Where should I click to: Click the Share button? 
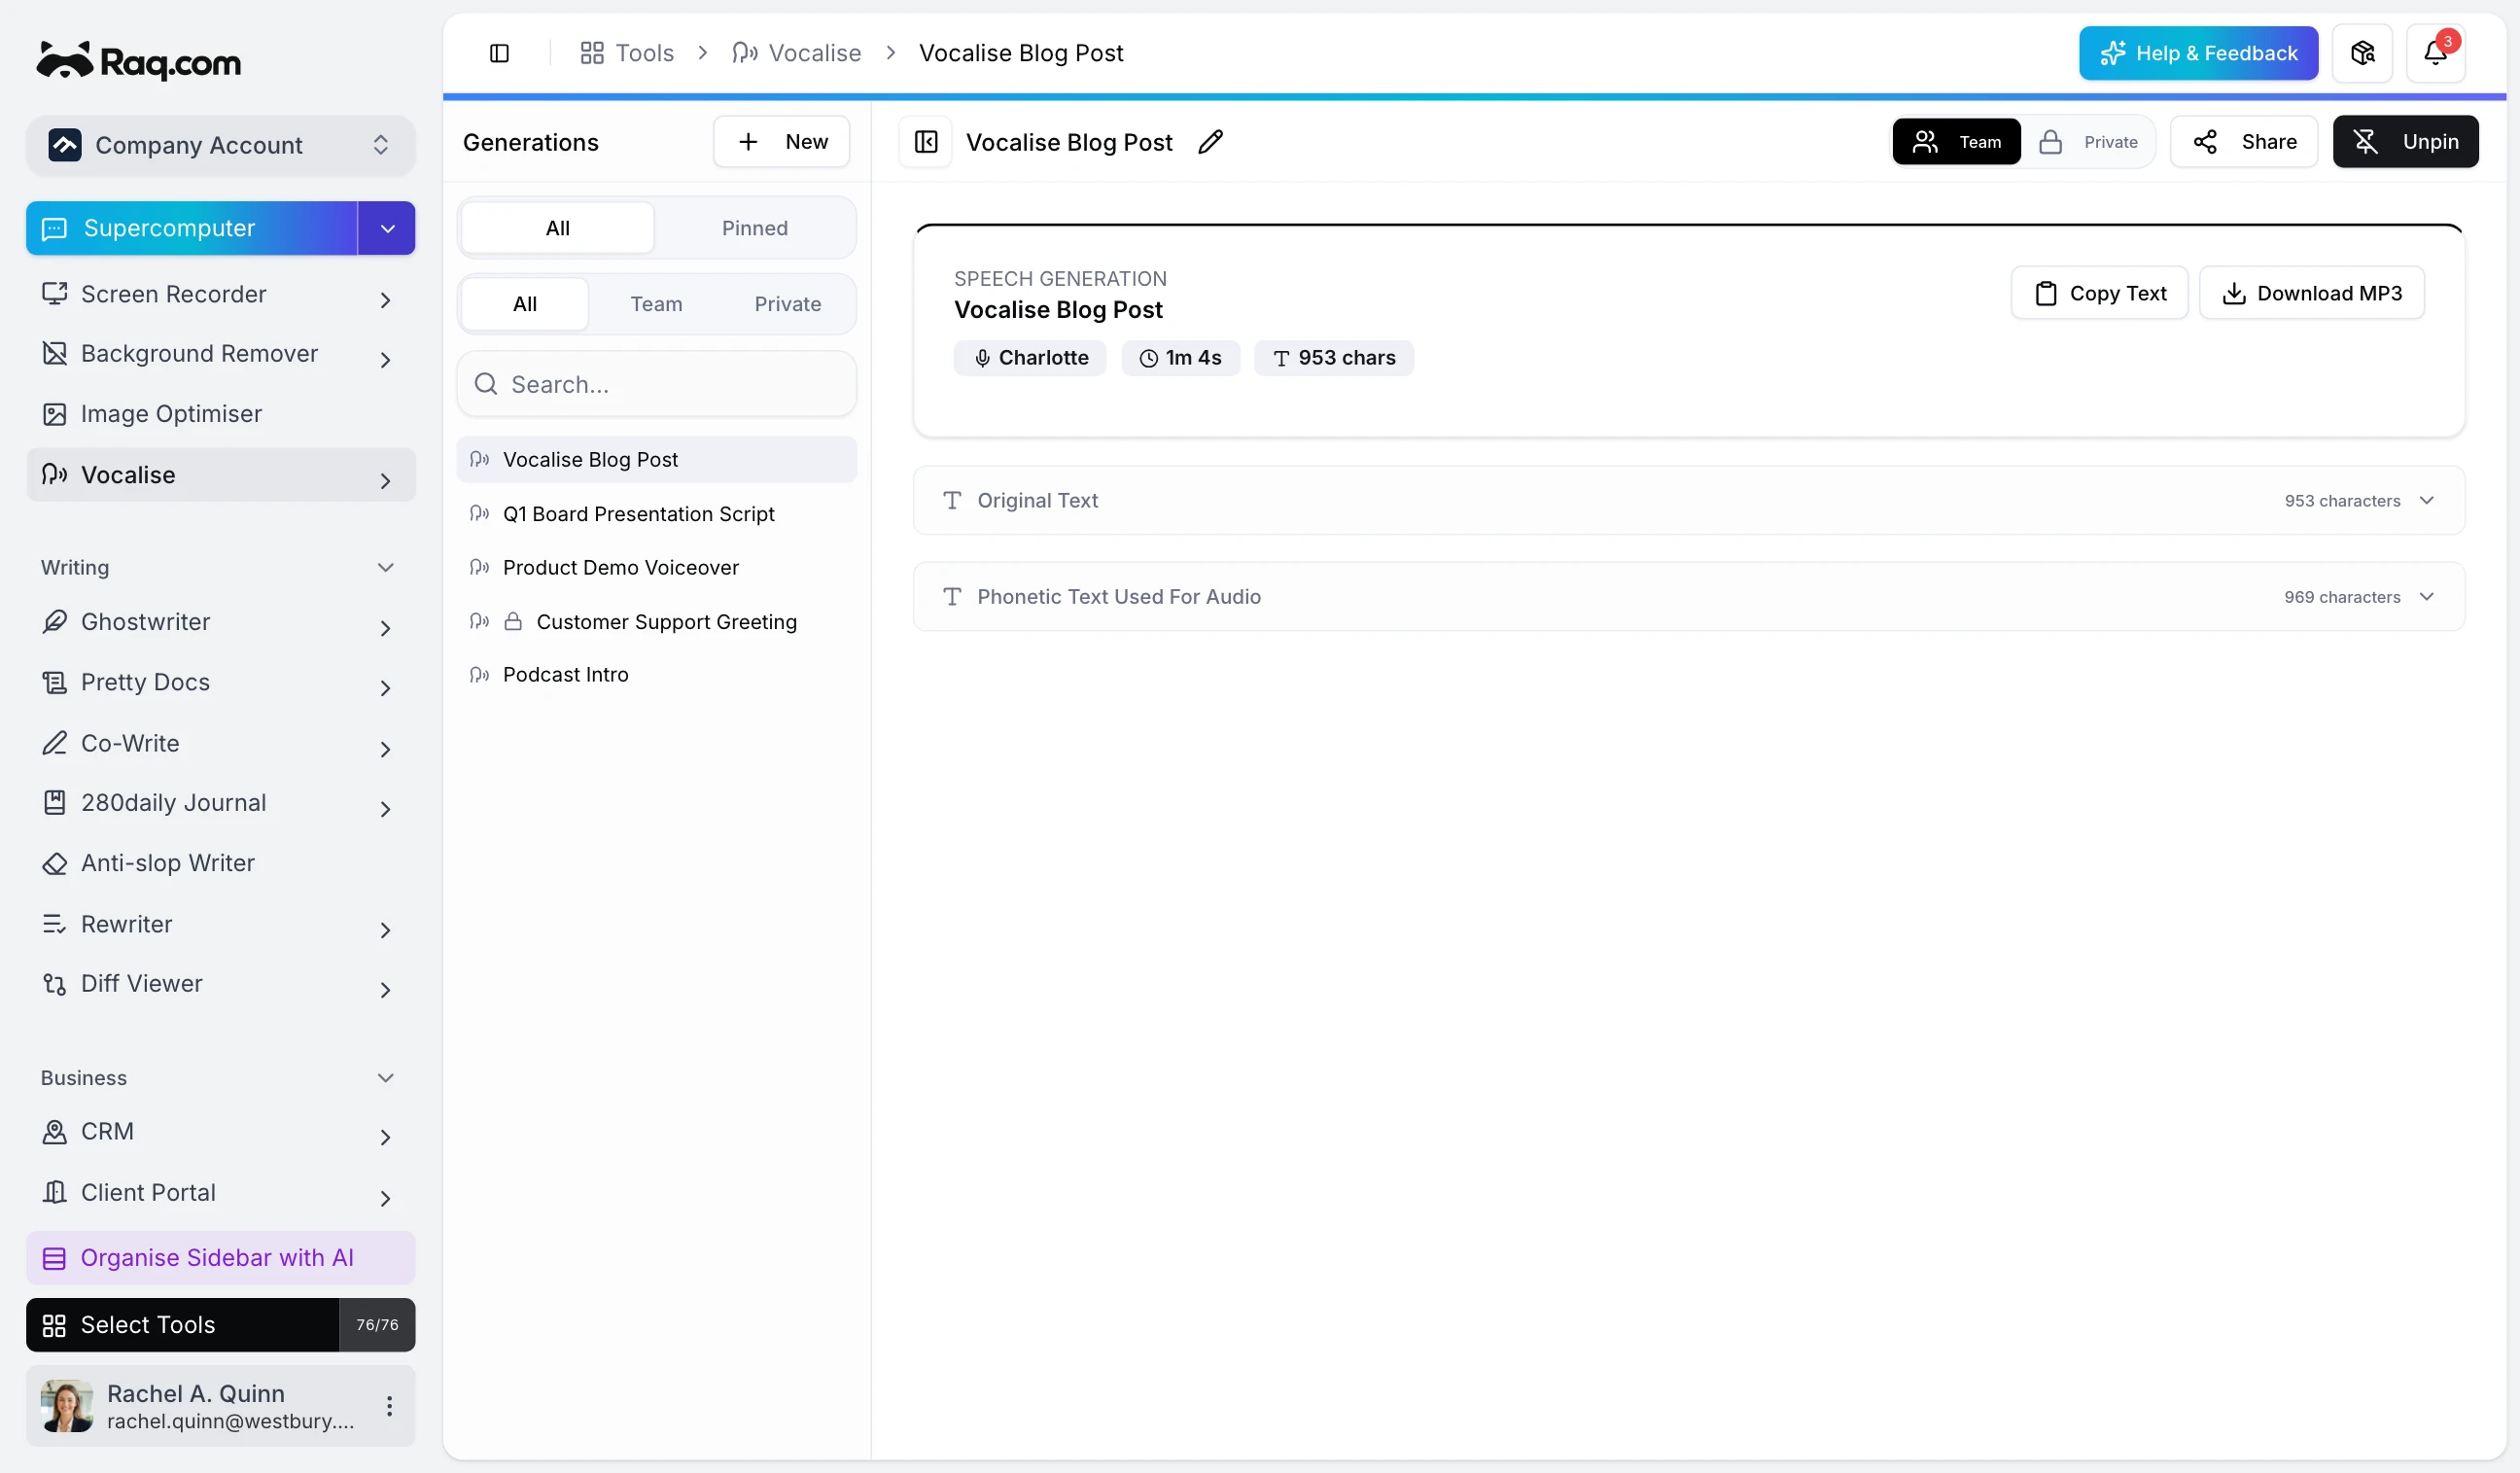2244,142
